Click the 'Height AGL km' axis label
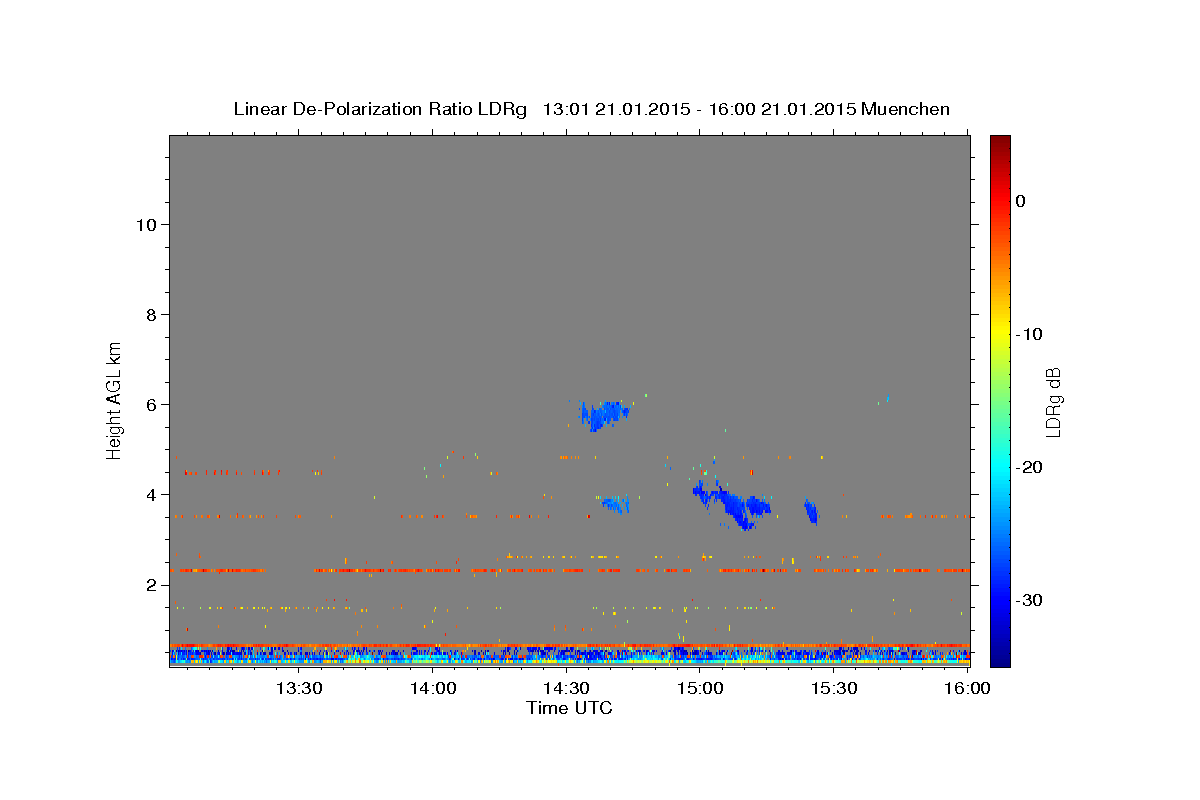1200x800 pixels. point(115,399)
